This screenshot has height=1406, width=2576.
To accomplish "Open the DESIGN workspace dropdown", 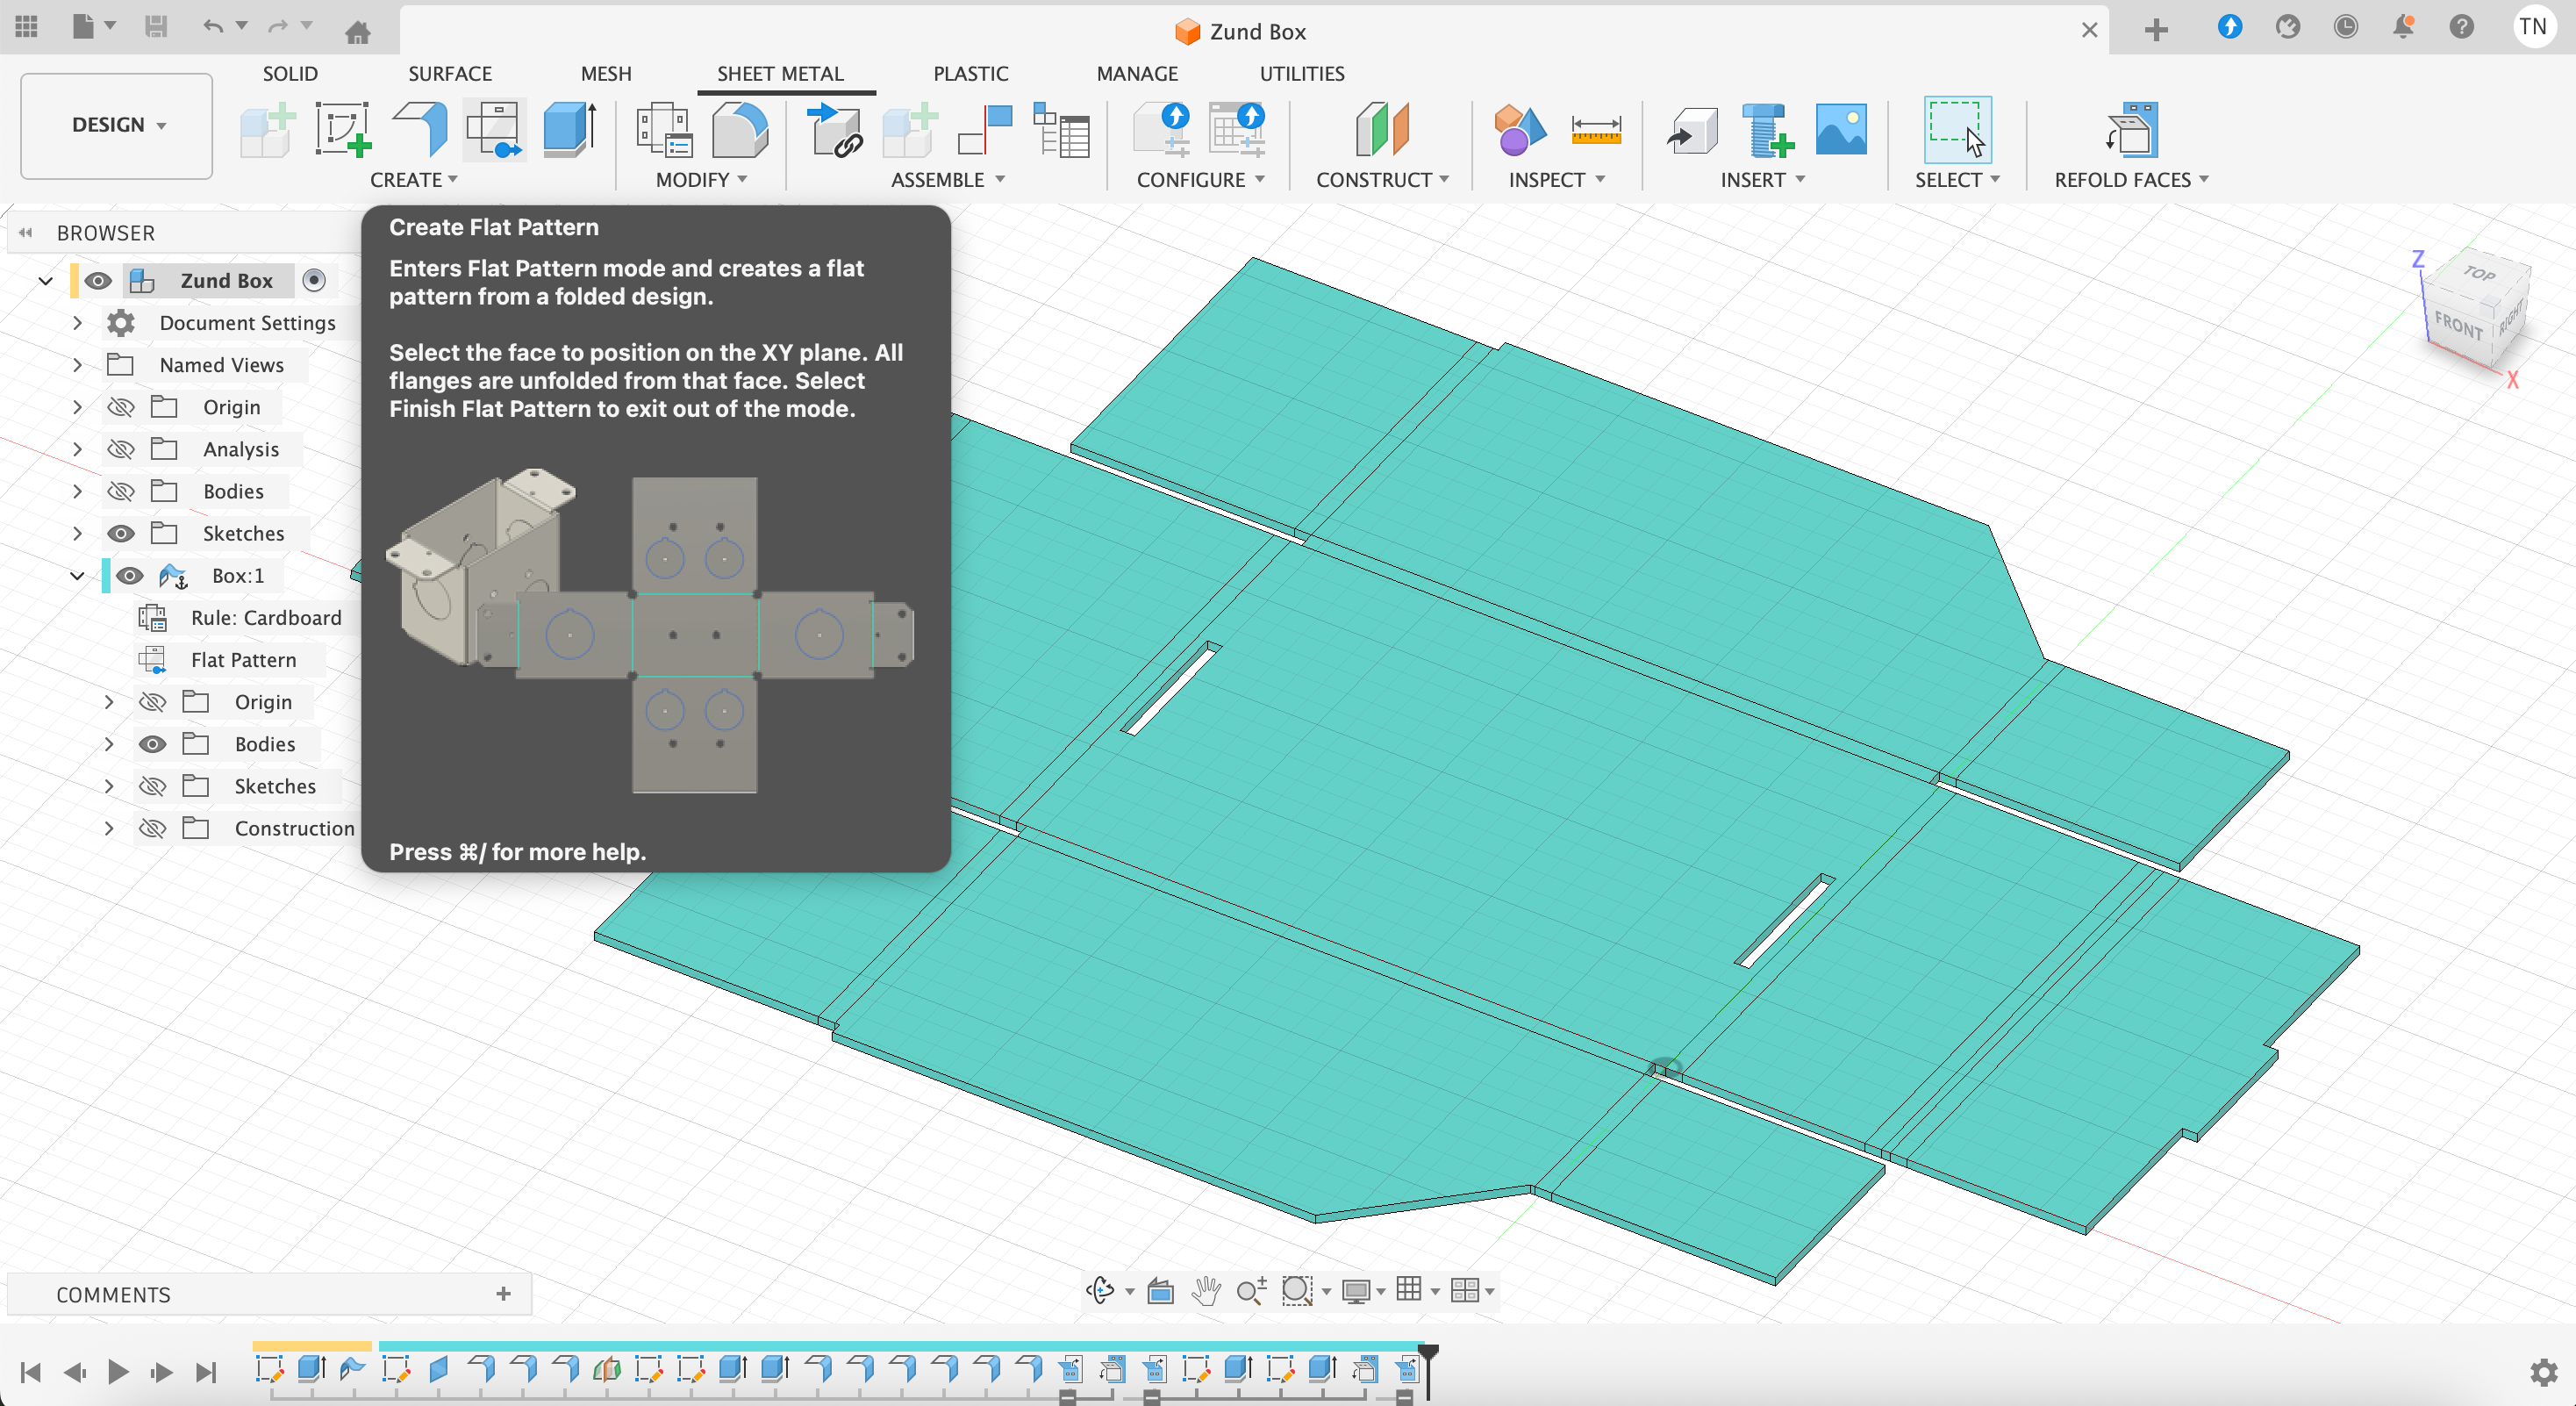I will pyautogui.click(x=117, y=125).
